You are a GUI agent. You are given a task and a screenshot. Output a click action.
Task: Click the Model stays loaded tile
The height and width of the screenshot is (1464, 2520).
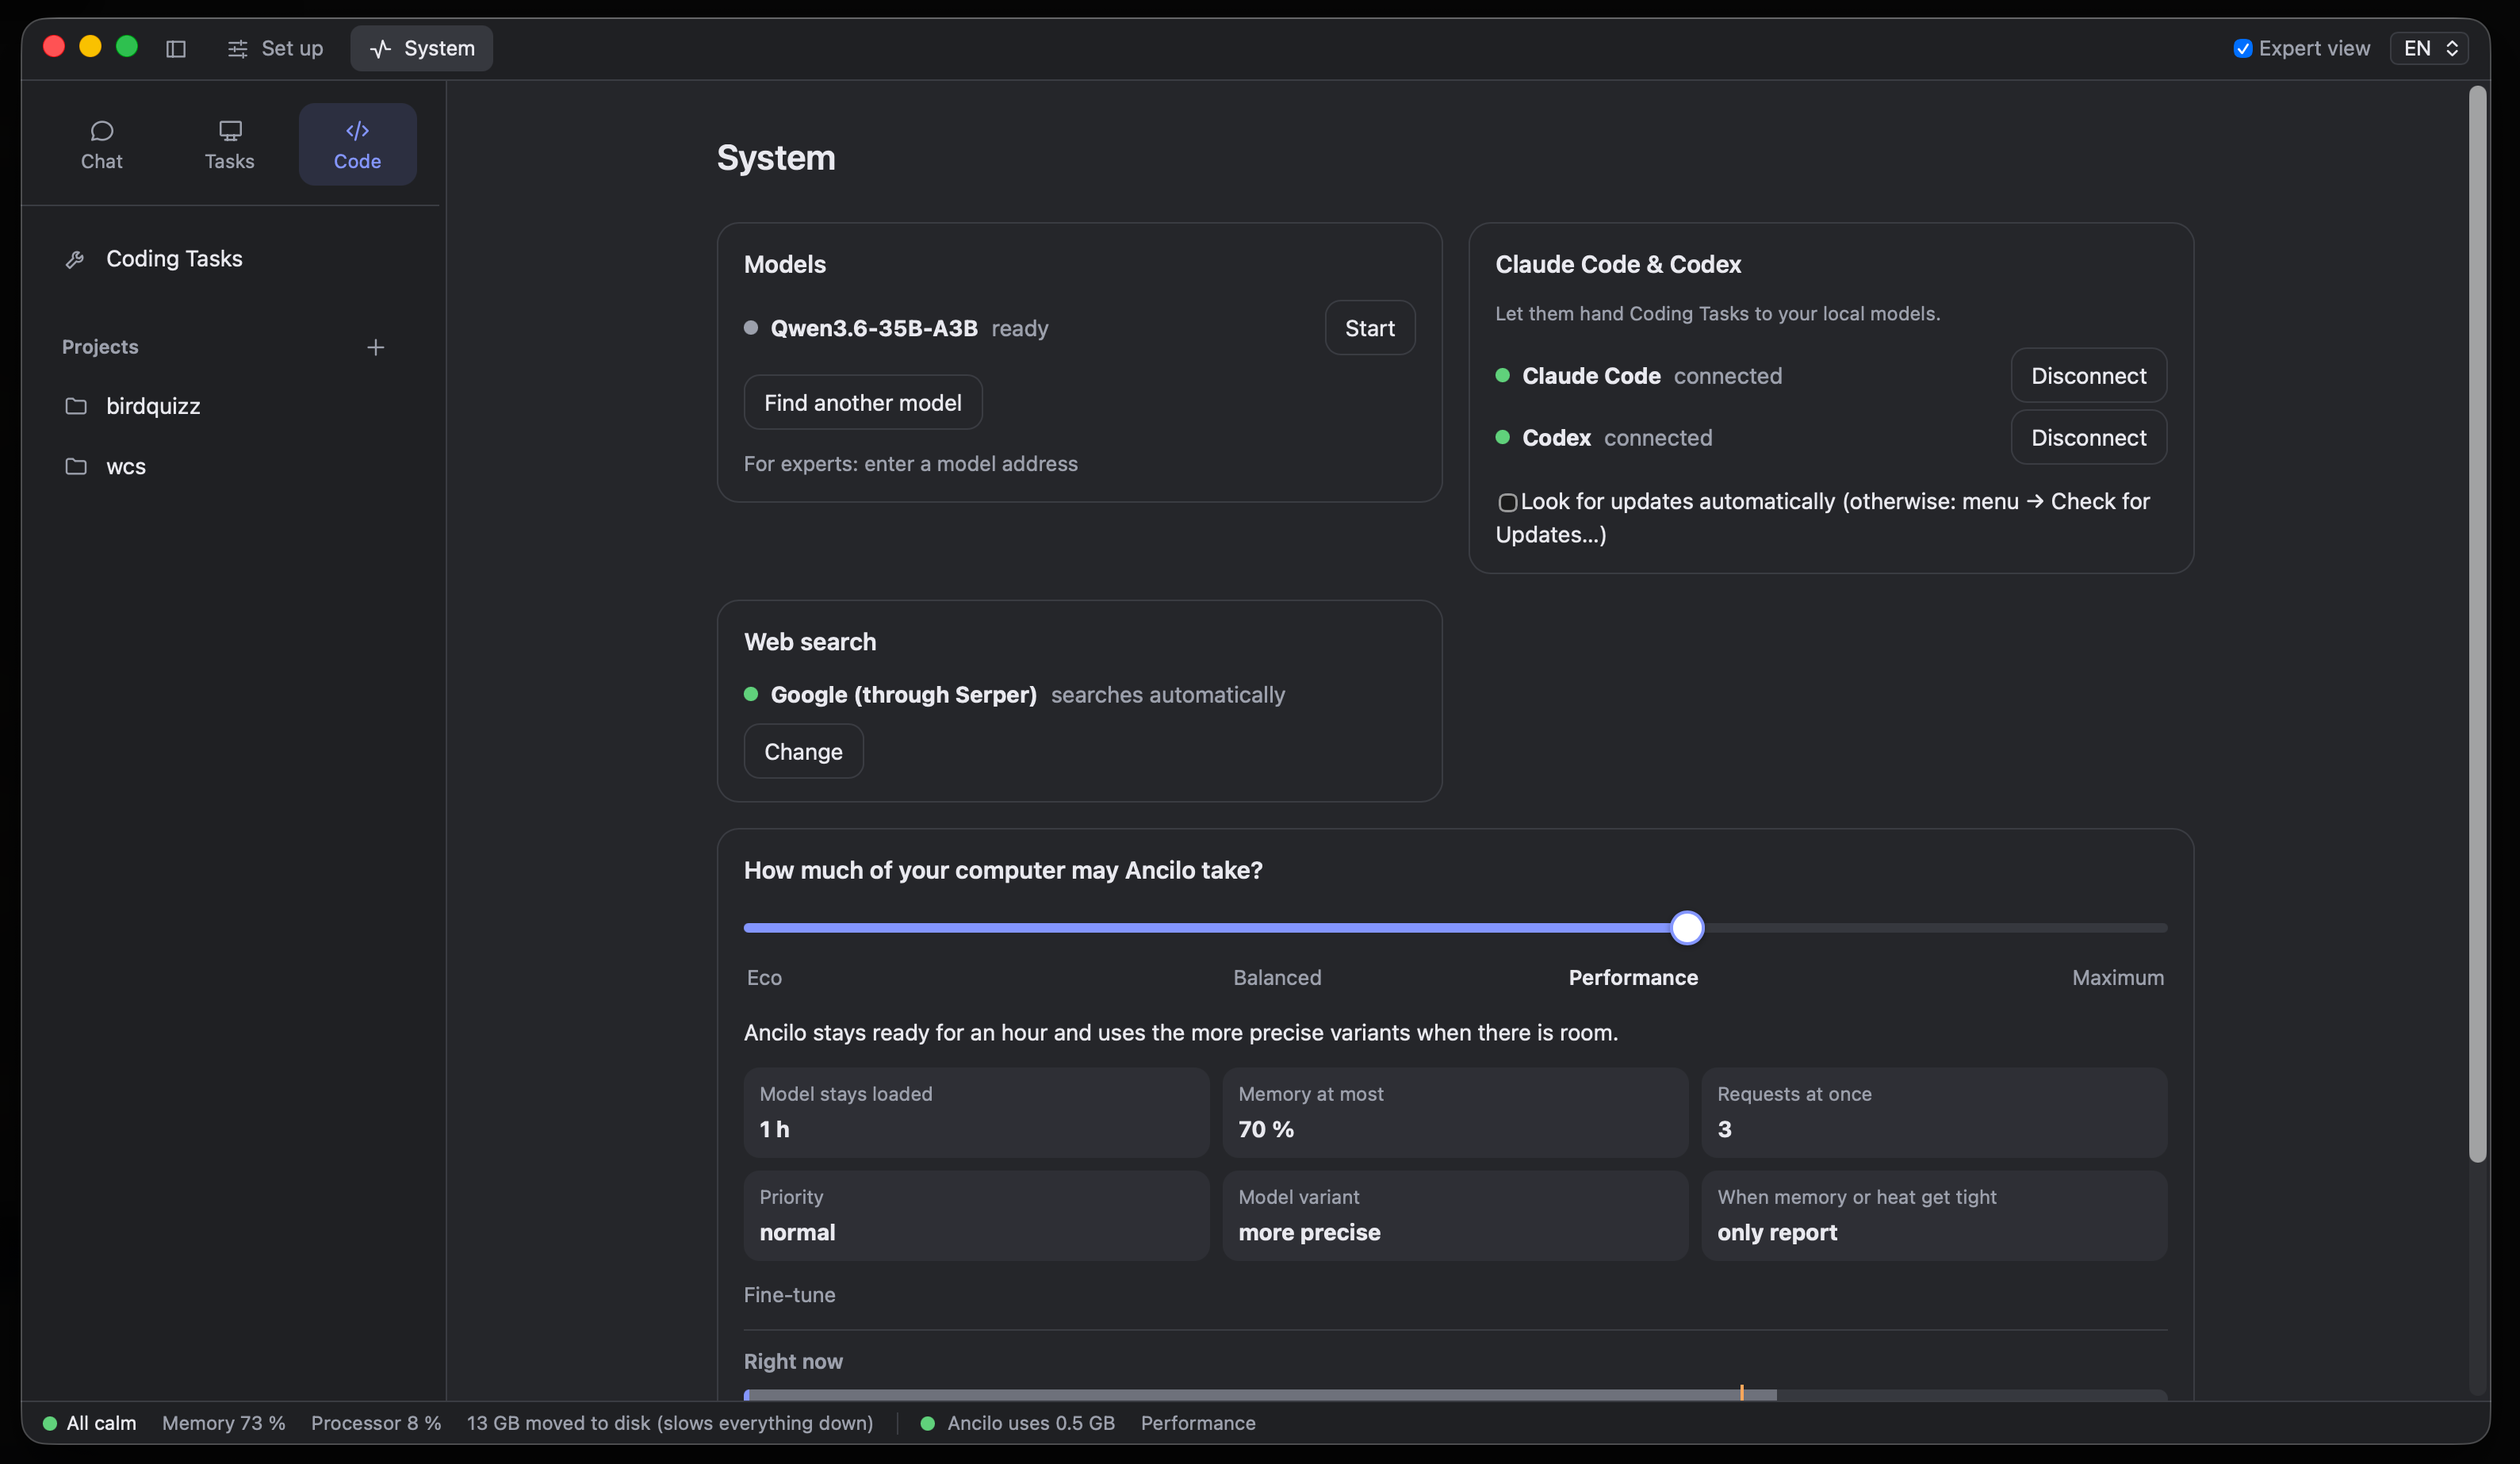click(x=976, y=1113)
